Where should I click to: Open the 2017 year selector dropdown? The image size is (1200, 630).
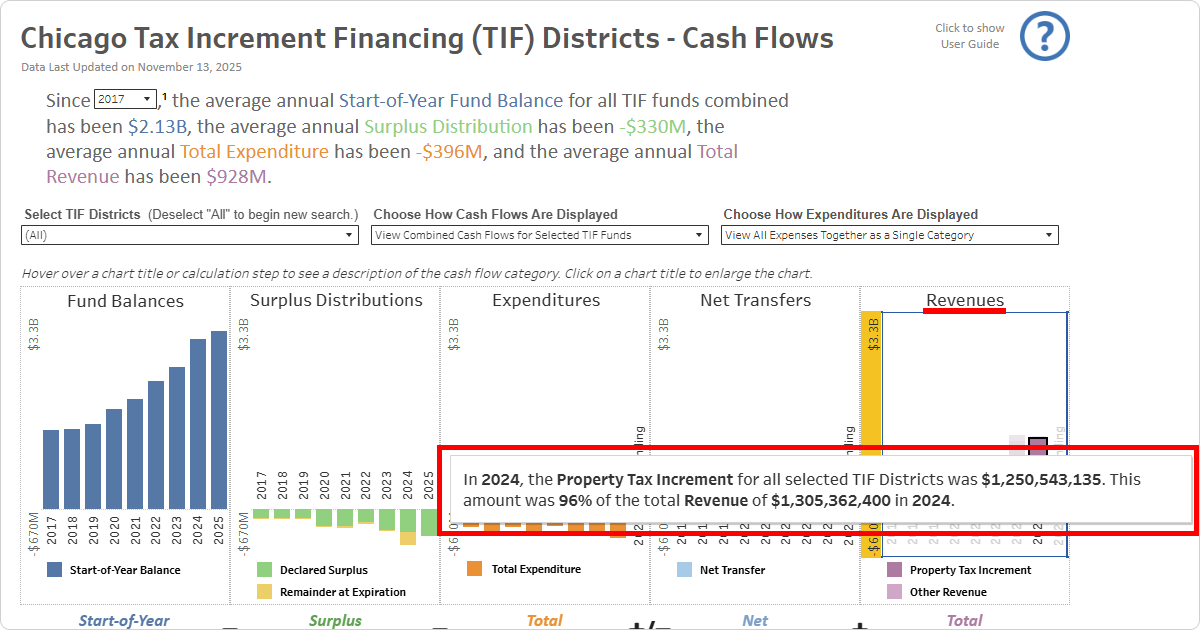pos(127,100)
